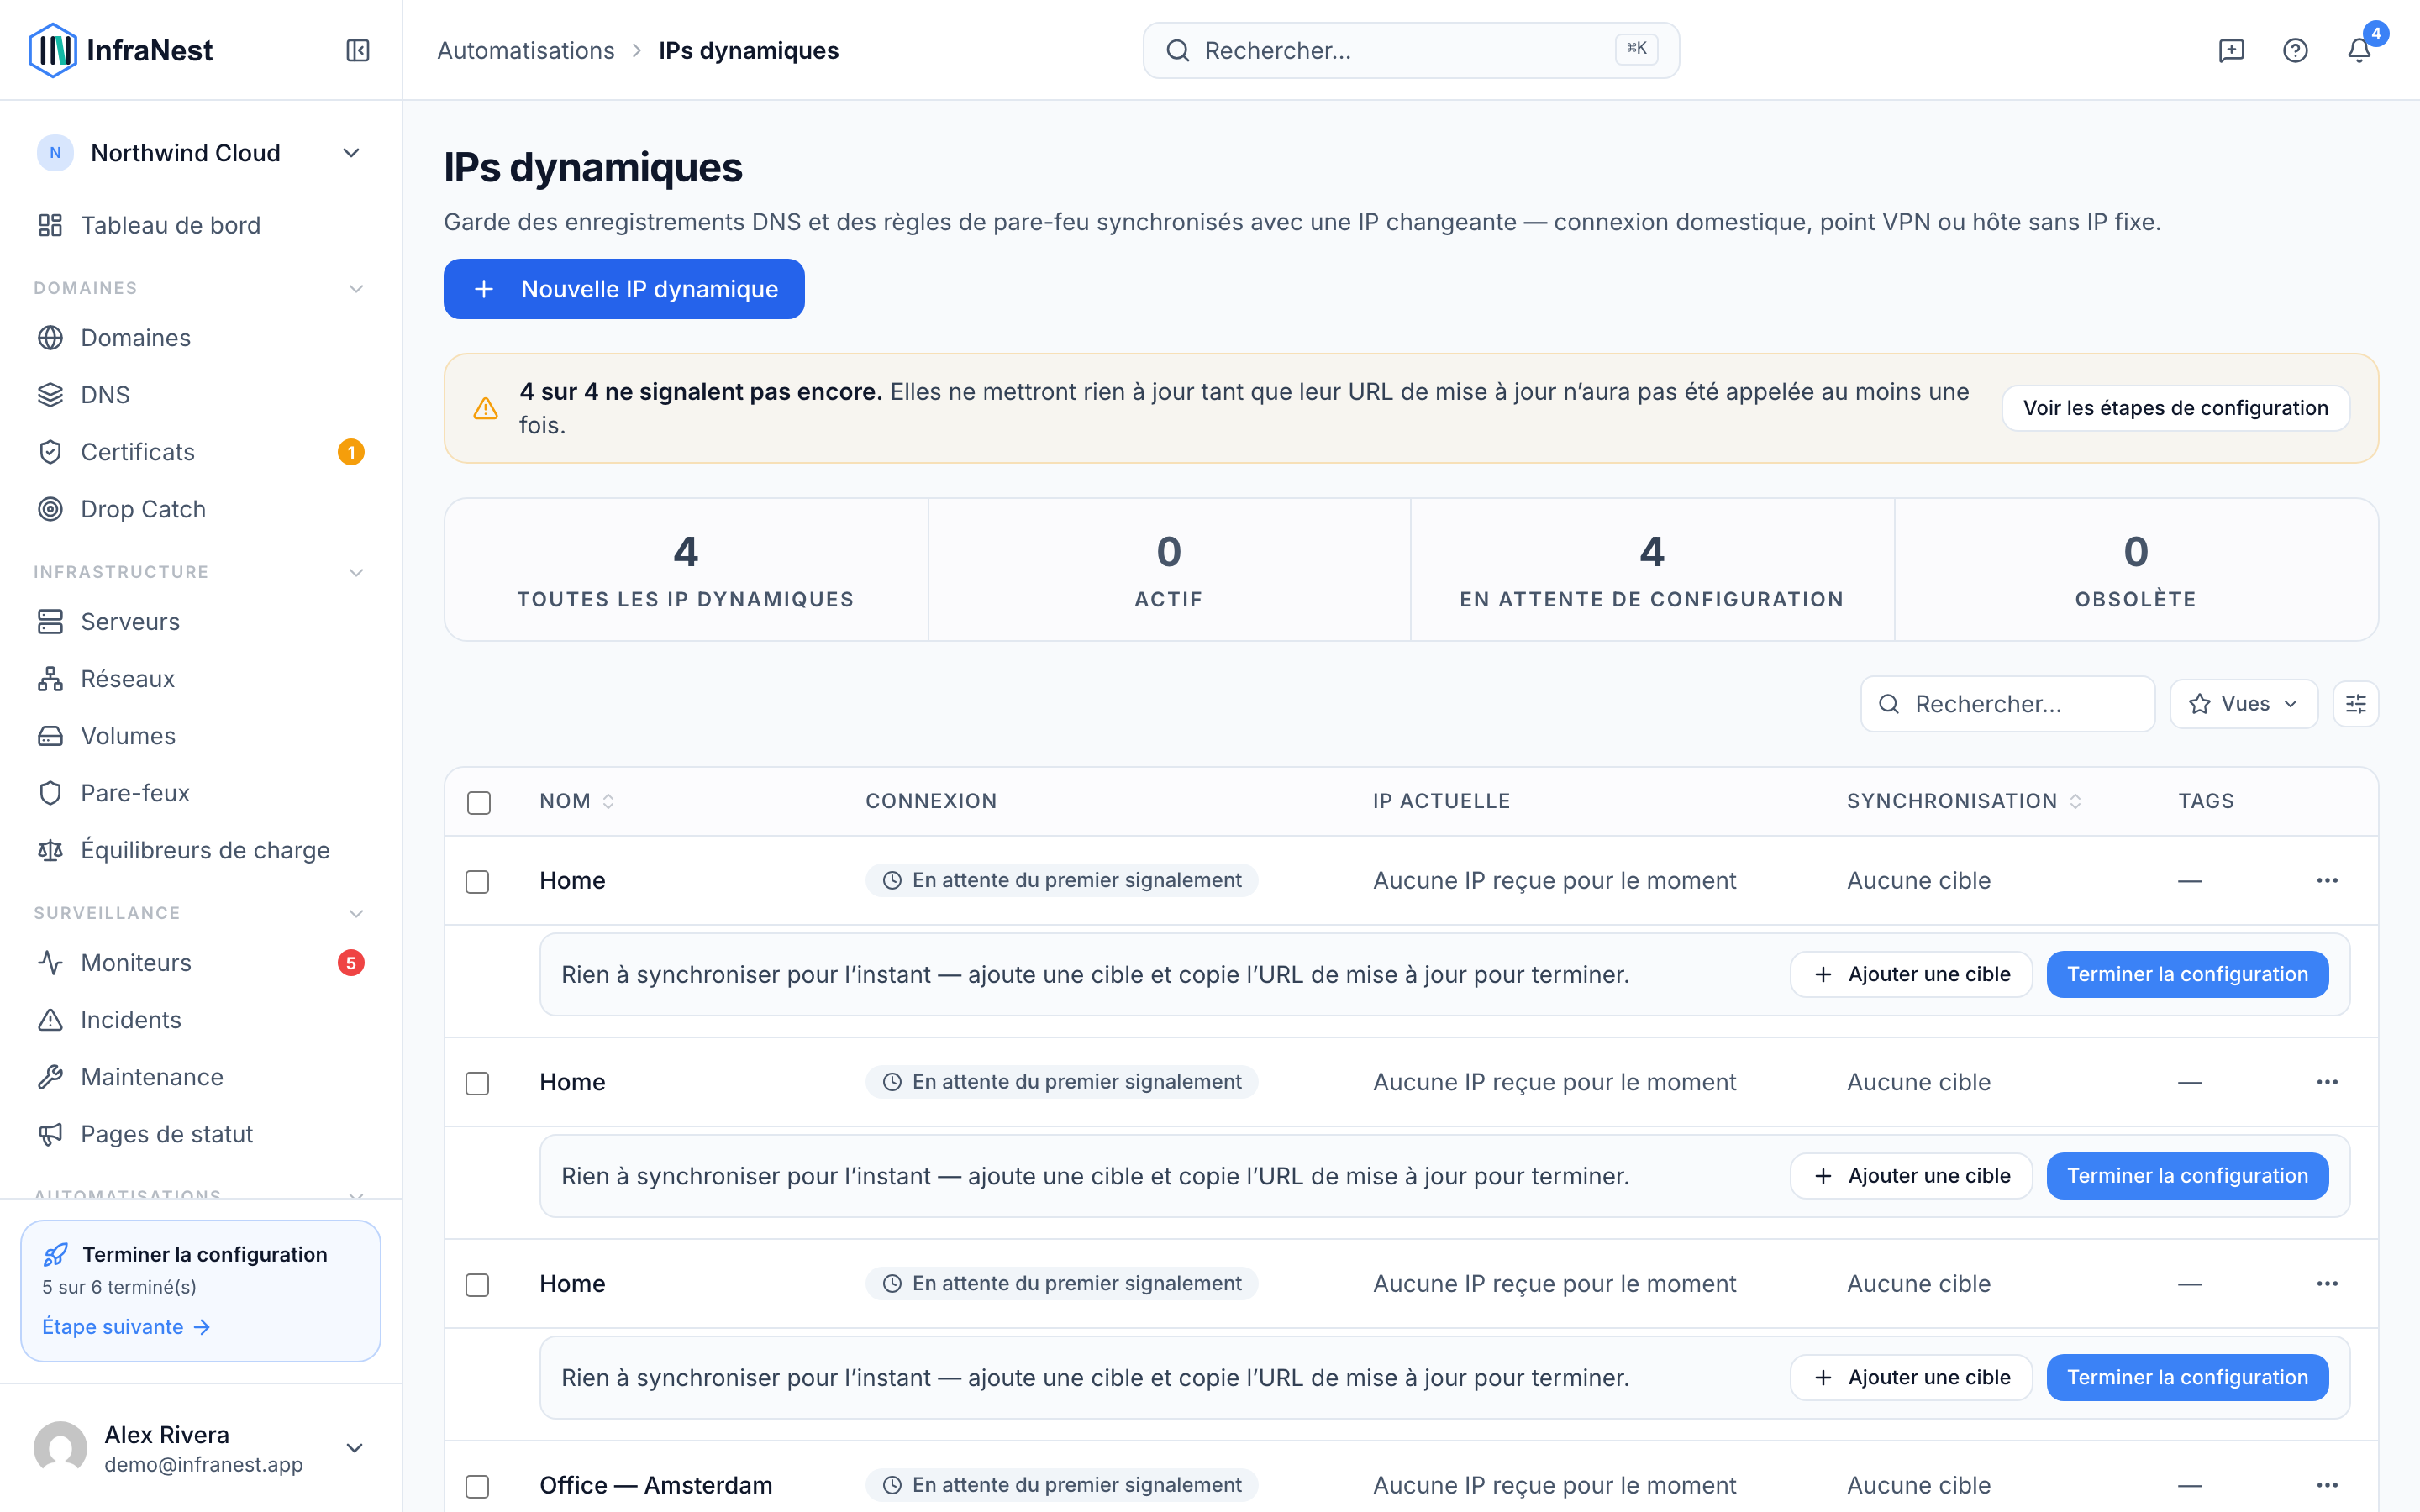Focus the table Rechercher search field
The width and height of the screenshot is (2420, 1512).
(x=2007, y=704)
